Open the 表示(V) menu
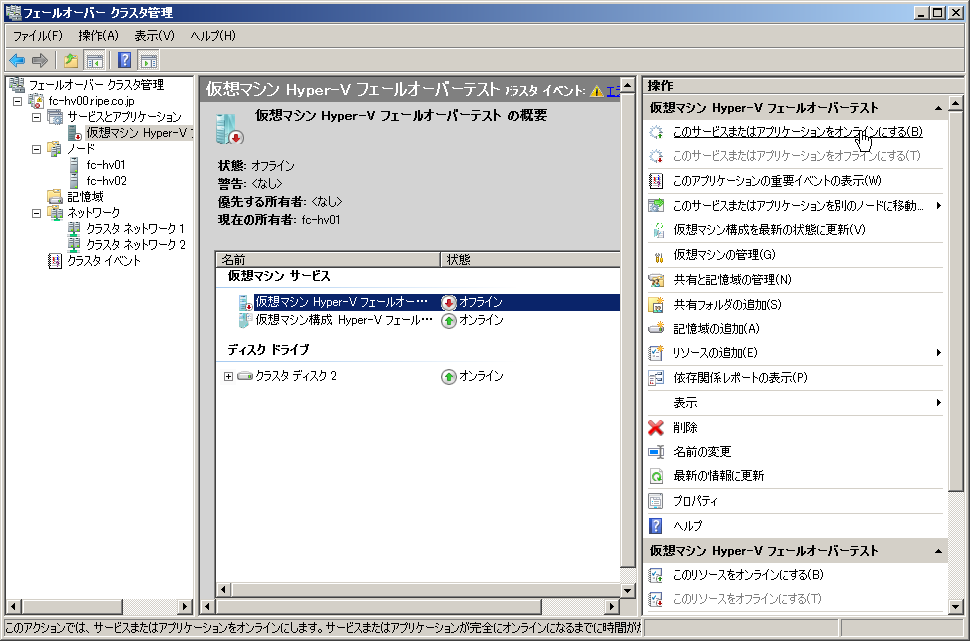 click(x=155, y=36)
